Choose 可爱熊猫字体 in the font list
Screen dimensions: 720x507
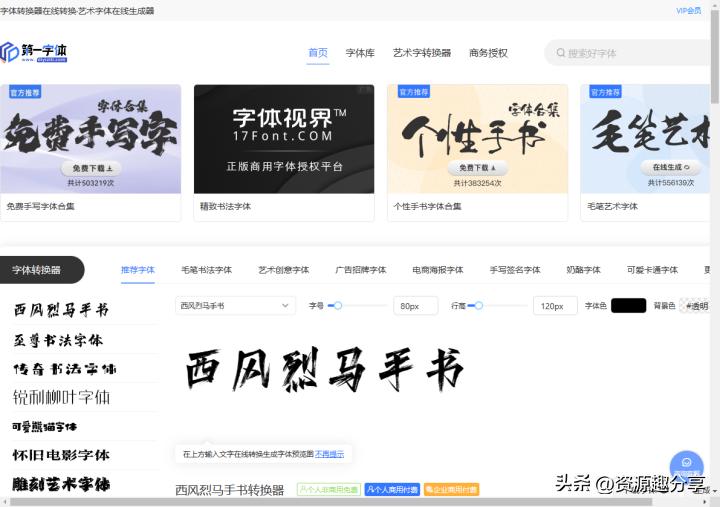pyautogui.click(x=45, y=427)
